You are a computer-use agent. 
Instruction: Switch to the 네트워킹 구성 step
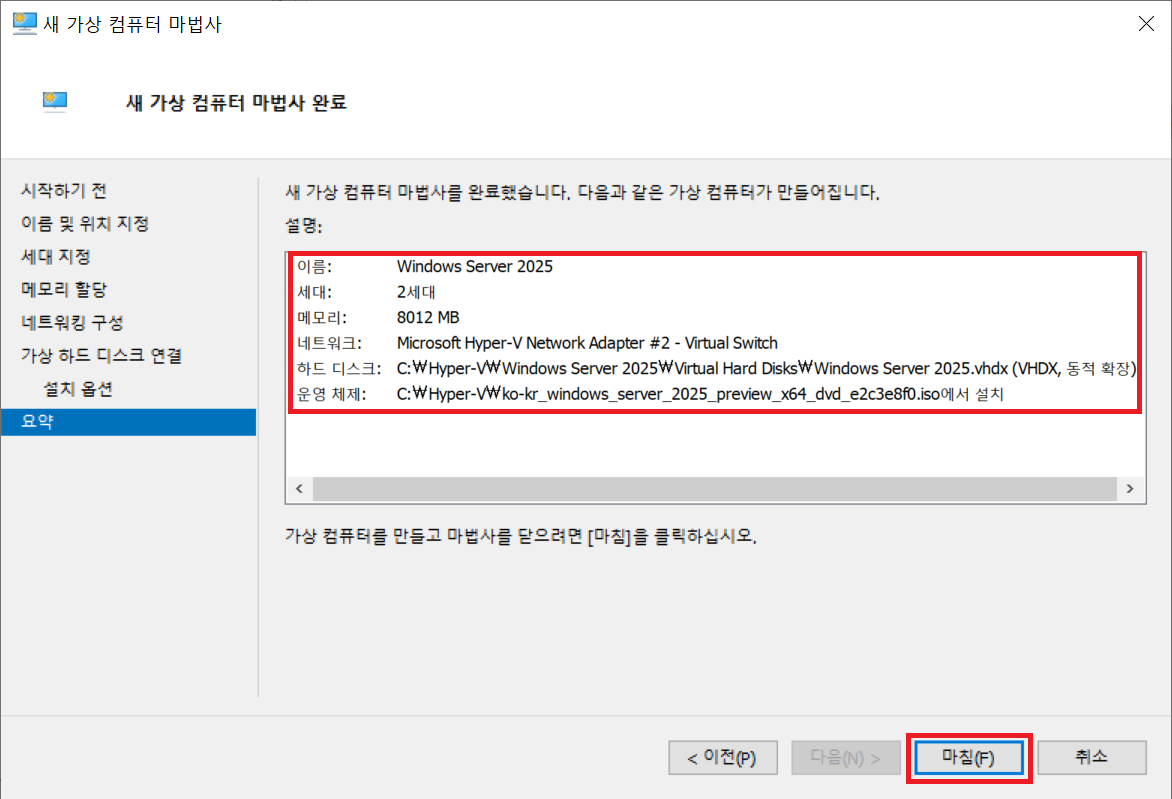(72, 322)
